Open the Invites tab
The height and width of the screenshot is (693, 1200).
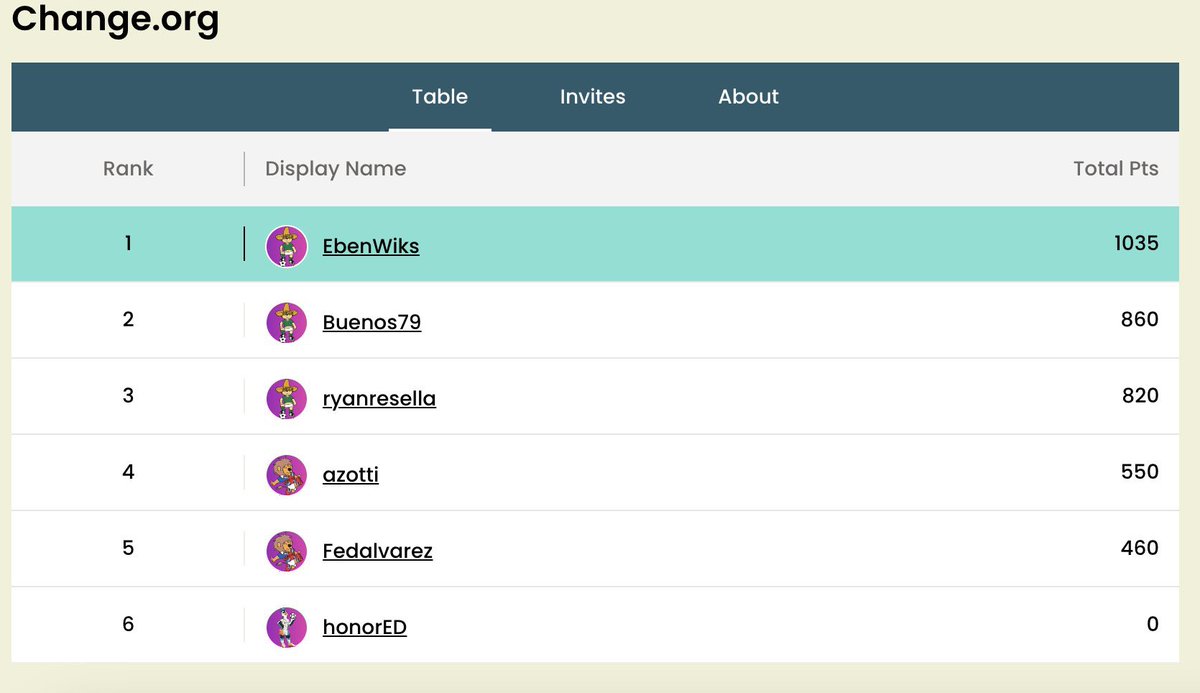click(x=593, y=97)
